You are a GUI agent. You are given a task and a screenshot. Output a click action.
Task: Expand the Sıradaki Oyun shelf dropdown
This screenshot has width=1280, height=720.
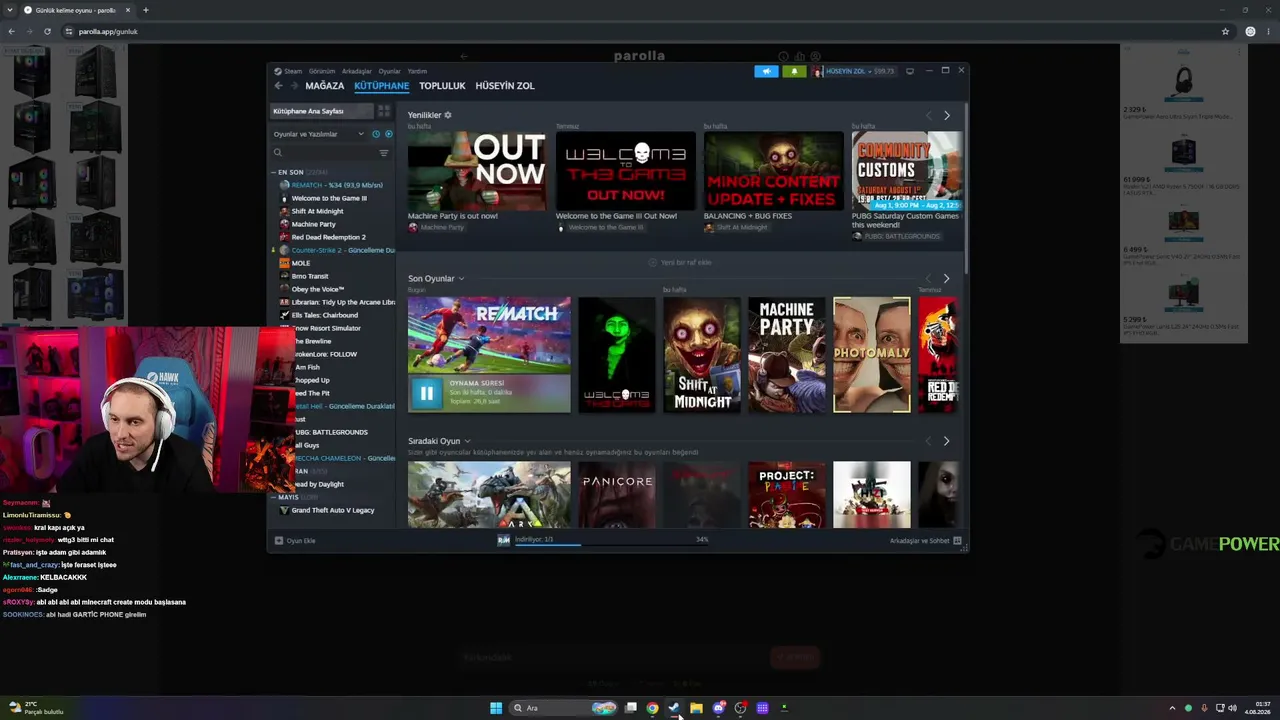[x=467, y=441]
